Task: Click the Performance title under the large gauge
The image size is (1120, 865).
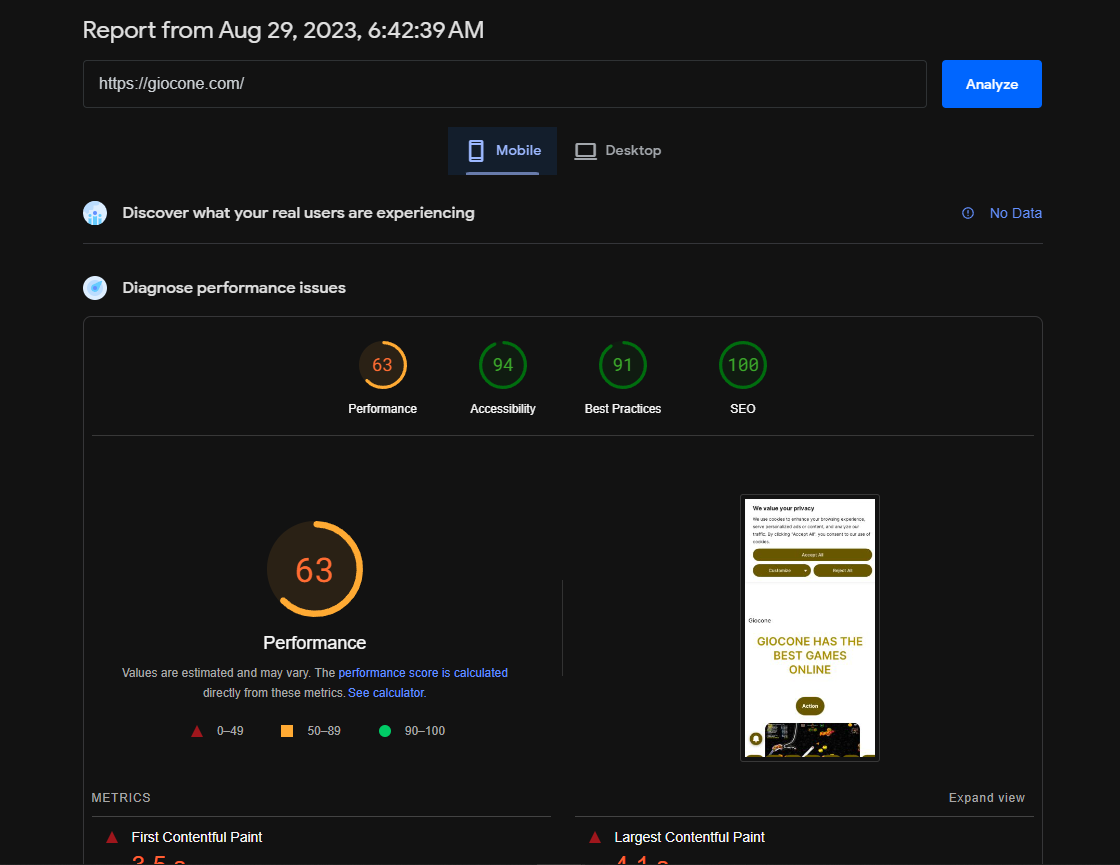Action: click(315, 643)
